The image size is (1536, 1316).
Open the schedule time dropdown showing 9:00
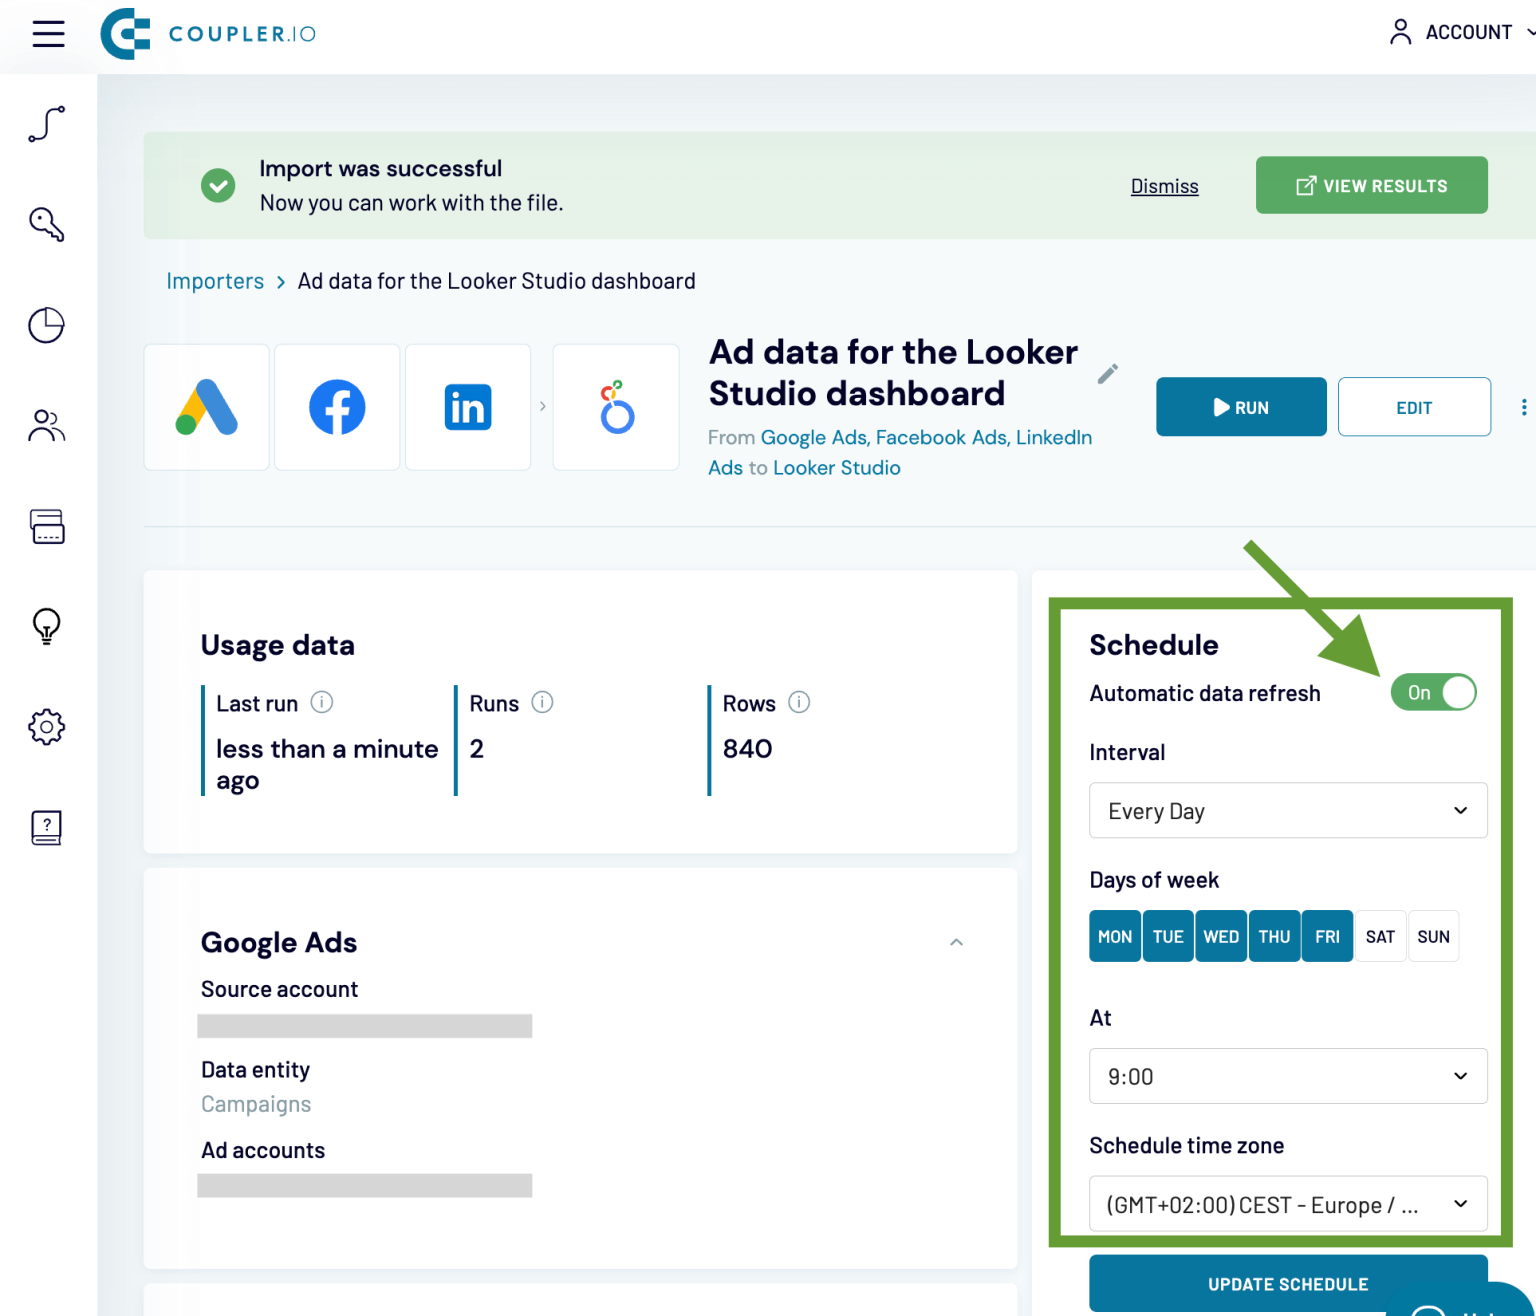(1288, 1076)
